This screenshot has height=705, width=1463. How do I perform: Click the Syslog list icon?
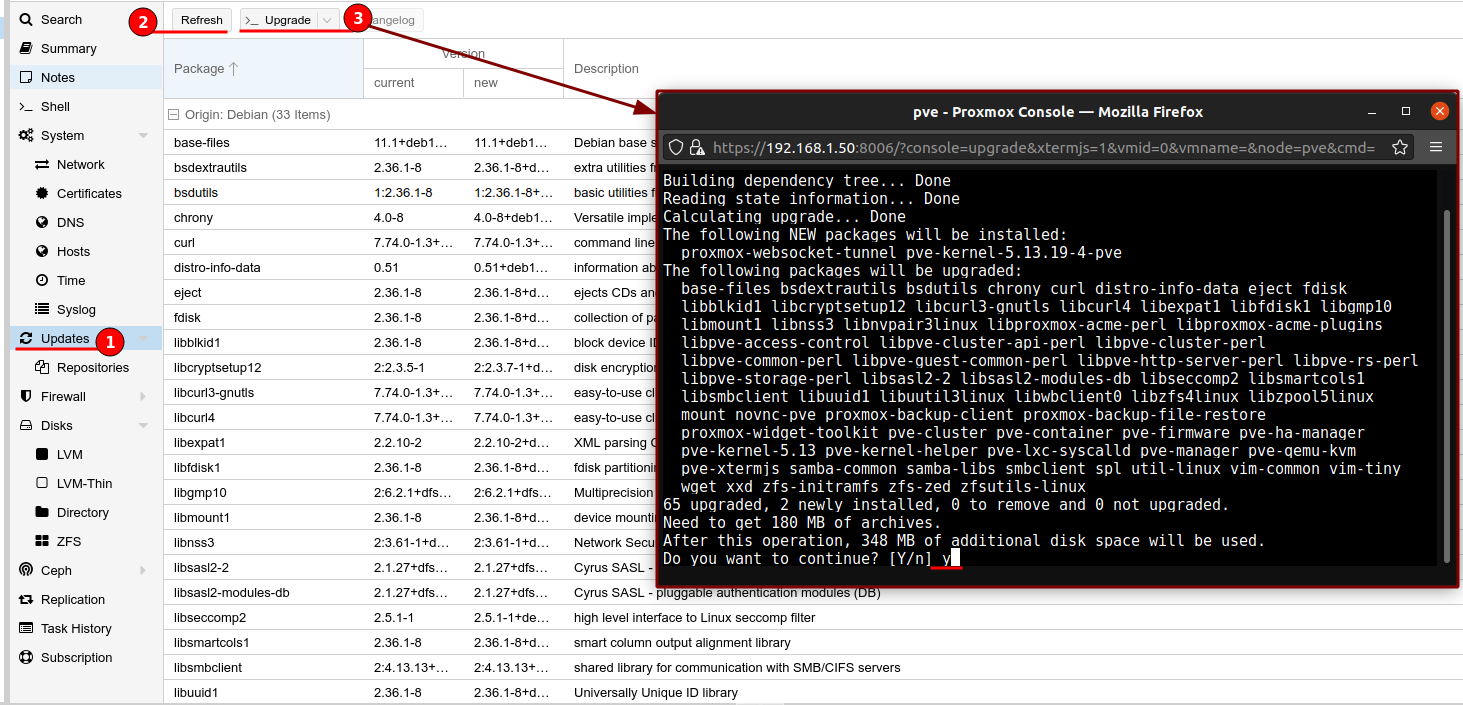pyautogui.click(x=42, y=310)
